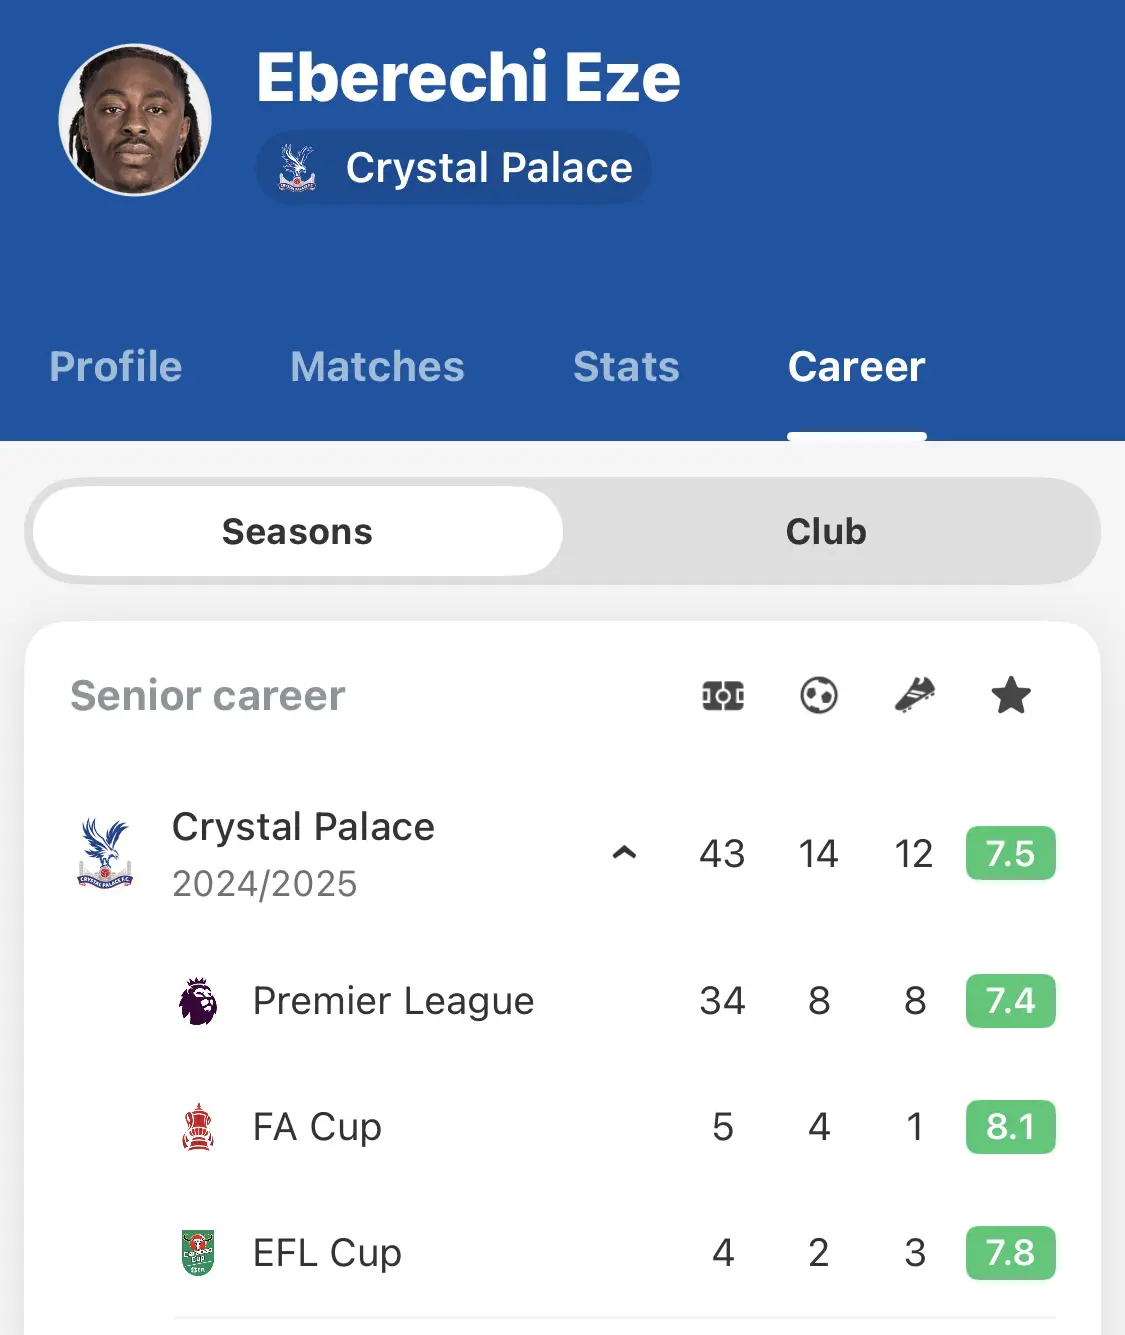Tap the 8.1 FA Cup rating badge
Screen dimensions: 1125x1335
[x=1011, y=1127]
